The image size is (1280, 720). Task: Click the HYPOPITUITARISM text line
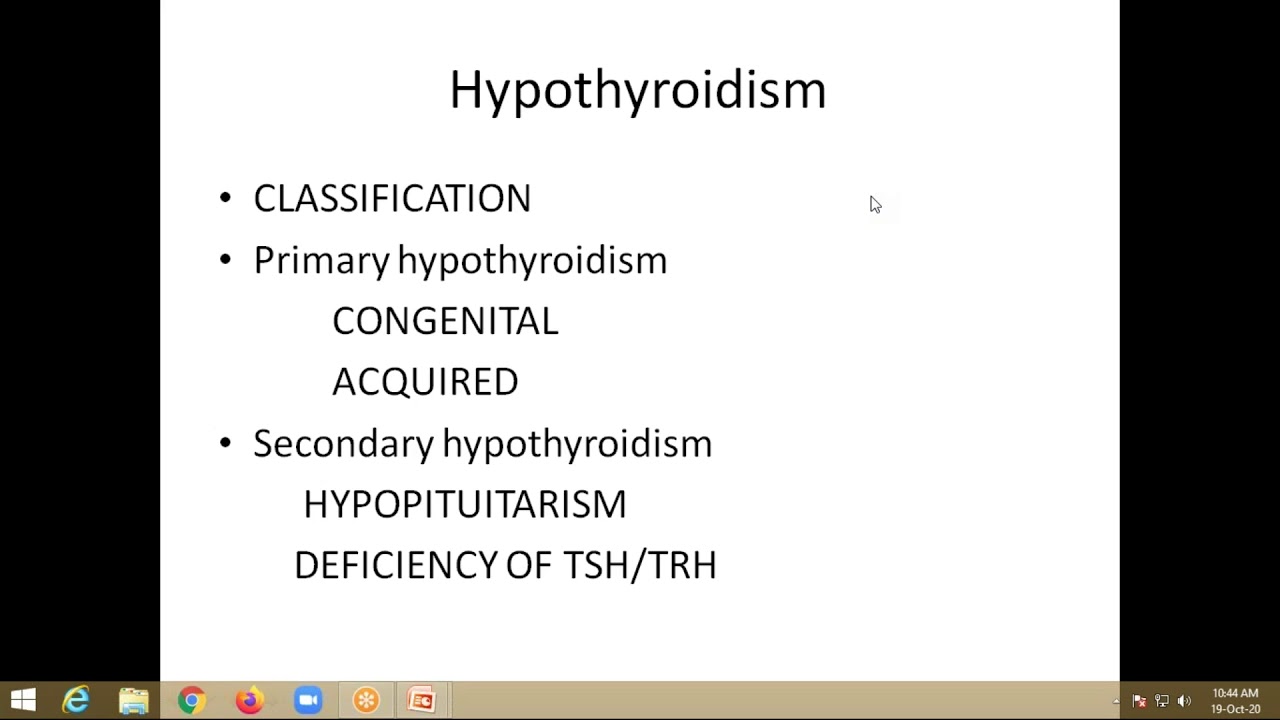click(x=465, y=504)
